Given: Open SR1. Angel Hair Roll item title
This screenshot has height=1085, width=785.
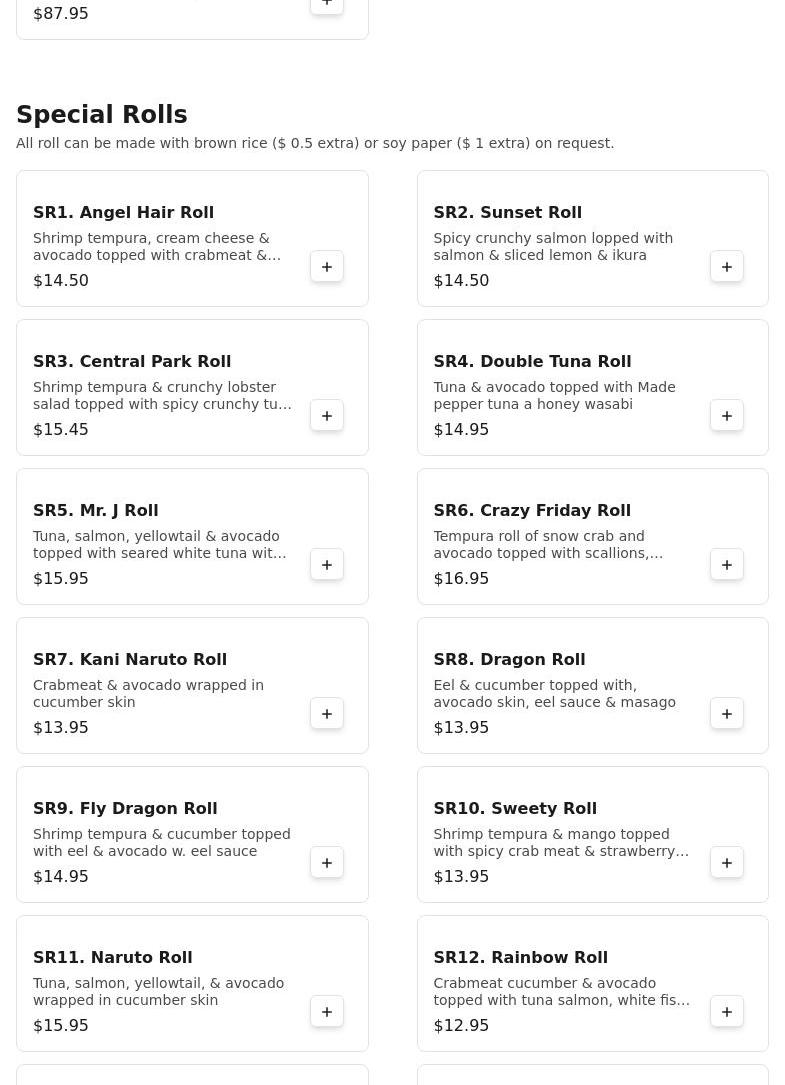Looking at the screenshot, I should [x=123, y=212].
